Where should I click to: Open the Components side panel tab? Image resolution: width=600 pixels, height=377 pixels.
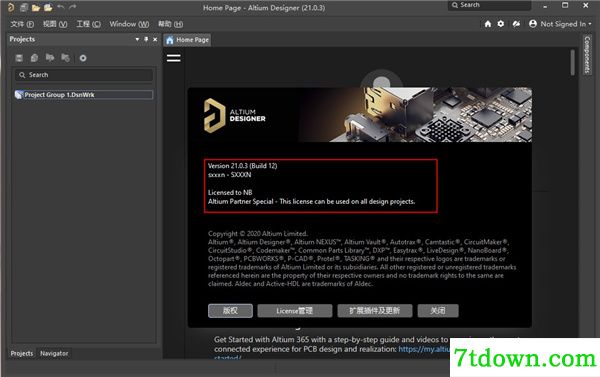coord(587,55)
